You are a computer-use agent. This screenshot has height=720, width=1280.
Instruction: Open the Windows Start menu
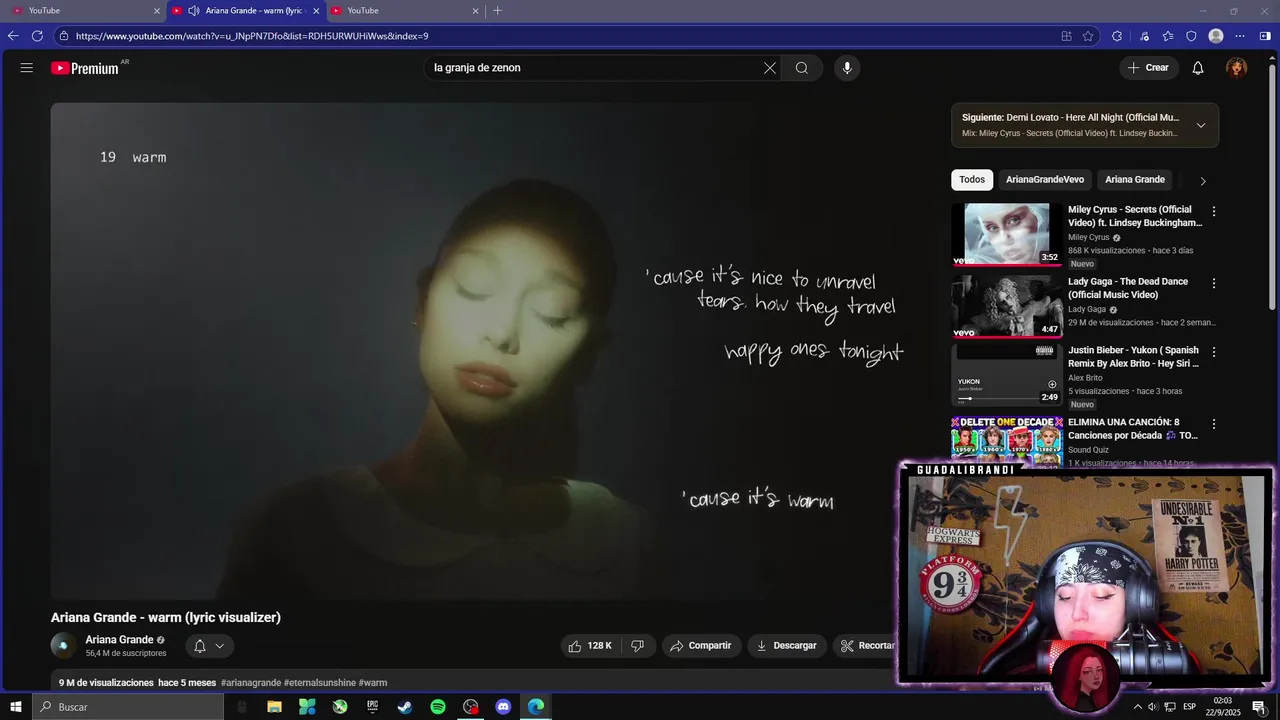tap(15, 707)
